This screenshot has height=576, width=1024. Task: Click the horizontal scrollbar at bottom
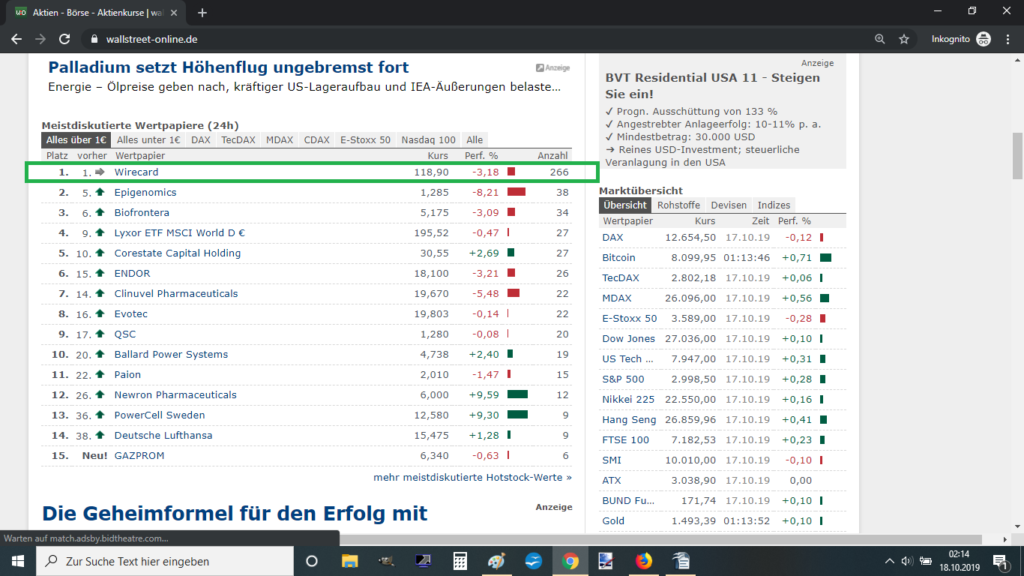pos(660,539)
